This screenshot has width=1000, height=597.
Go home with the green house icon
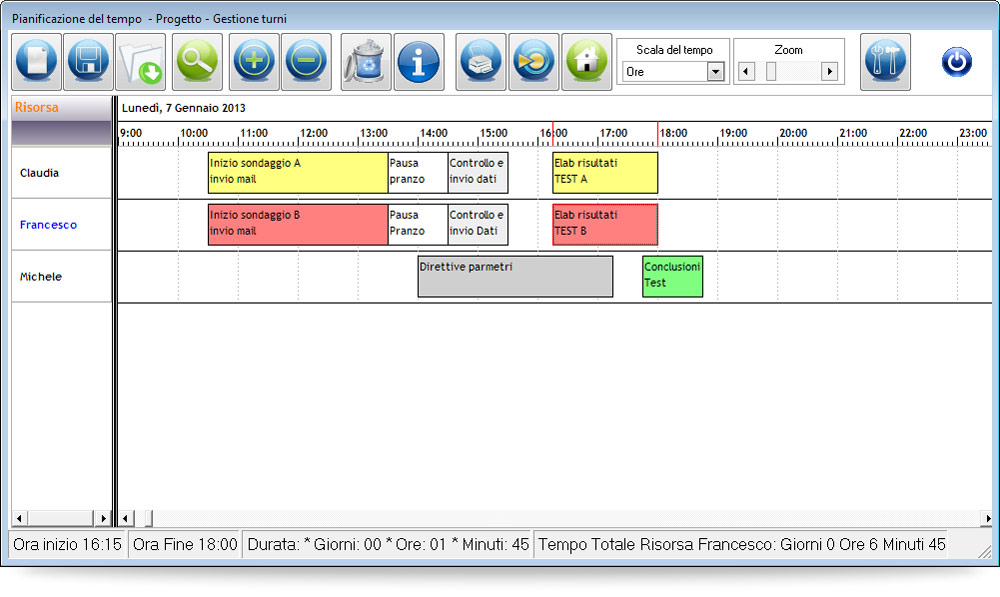(x=587, y=62)
